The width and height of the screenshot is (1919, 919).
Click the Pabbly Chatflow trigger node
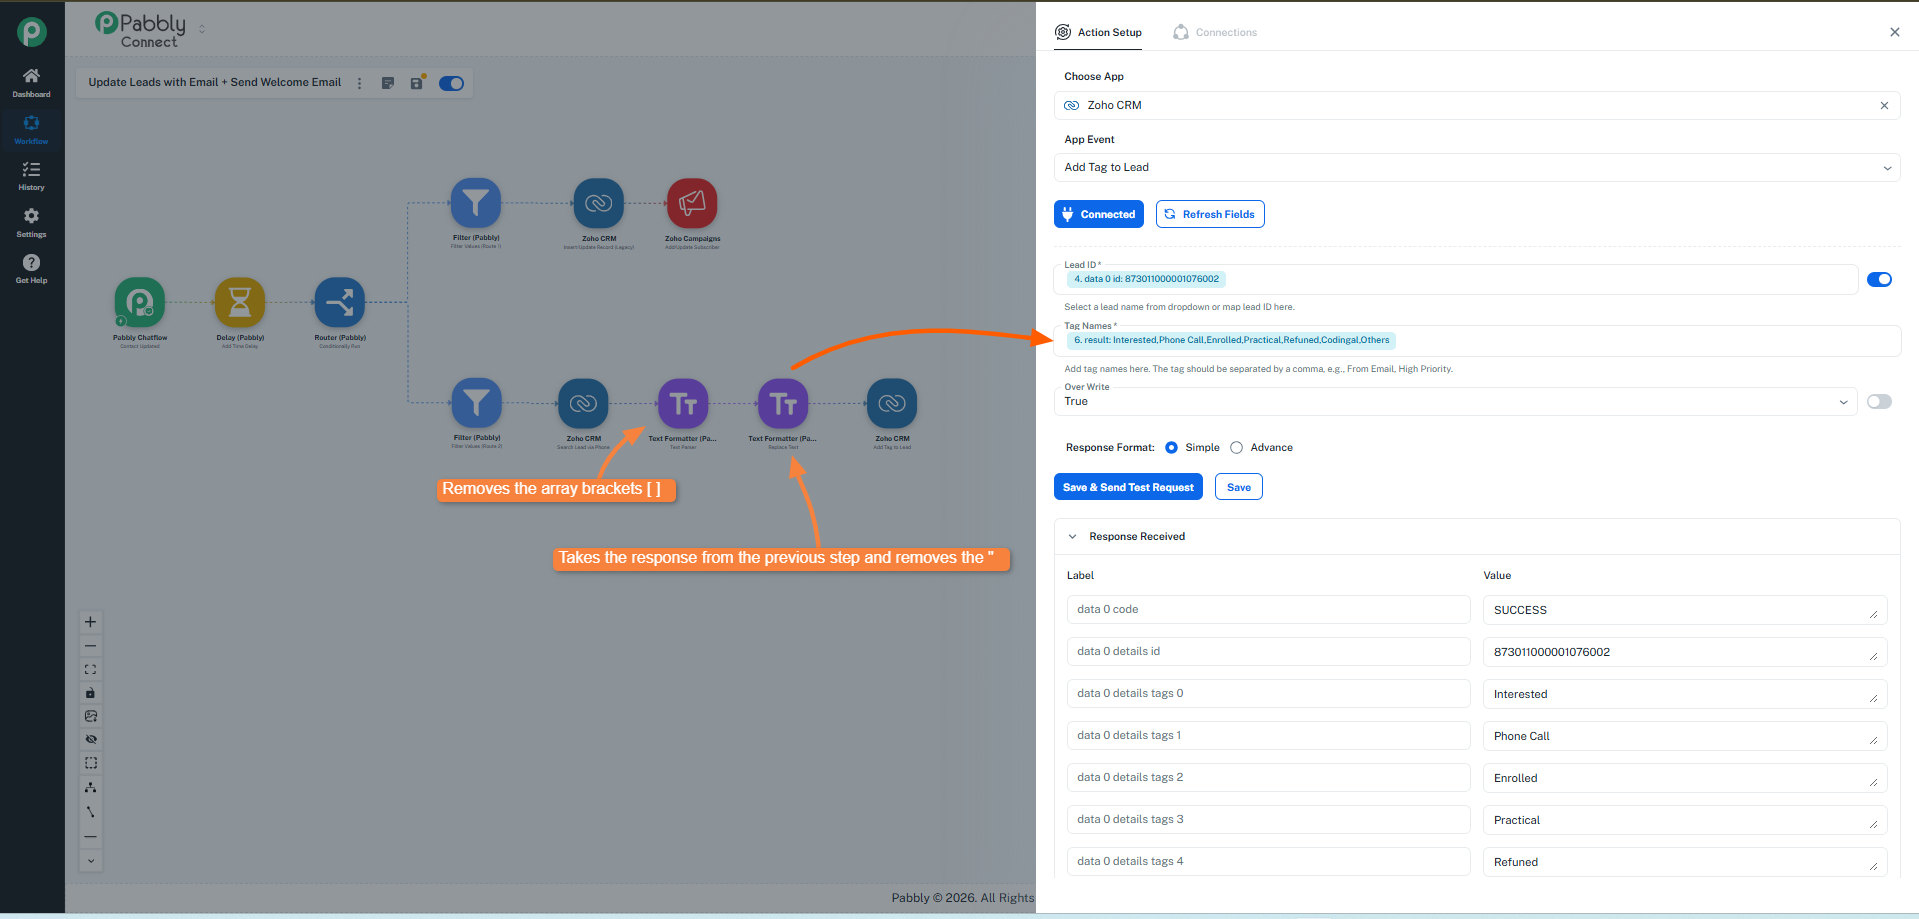click(x=140, y=303)
